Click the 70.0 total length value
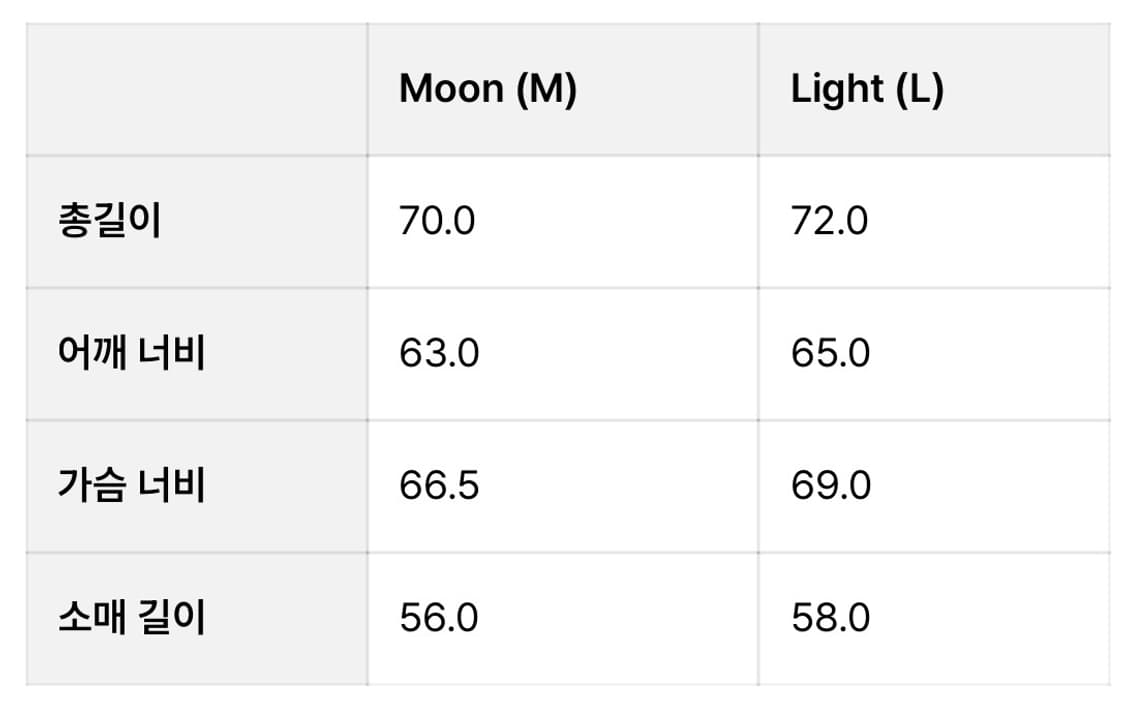This screenshot has width=1125, height=711. pos(437,221)
